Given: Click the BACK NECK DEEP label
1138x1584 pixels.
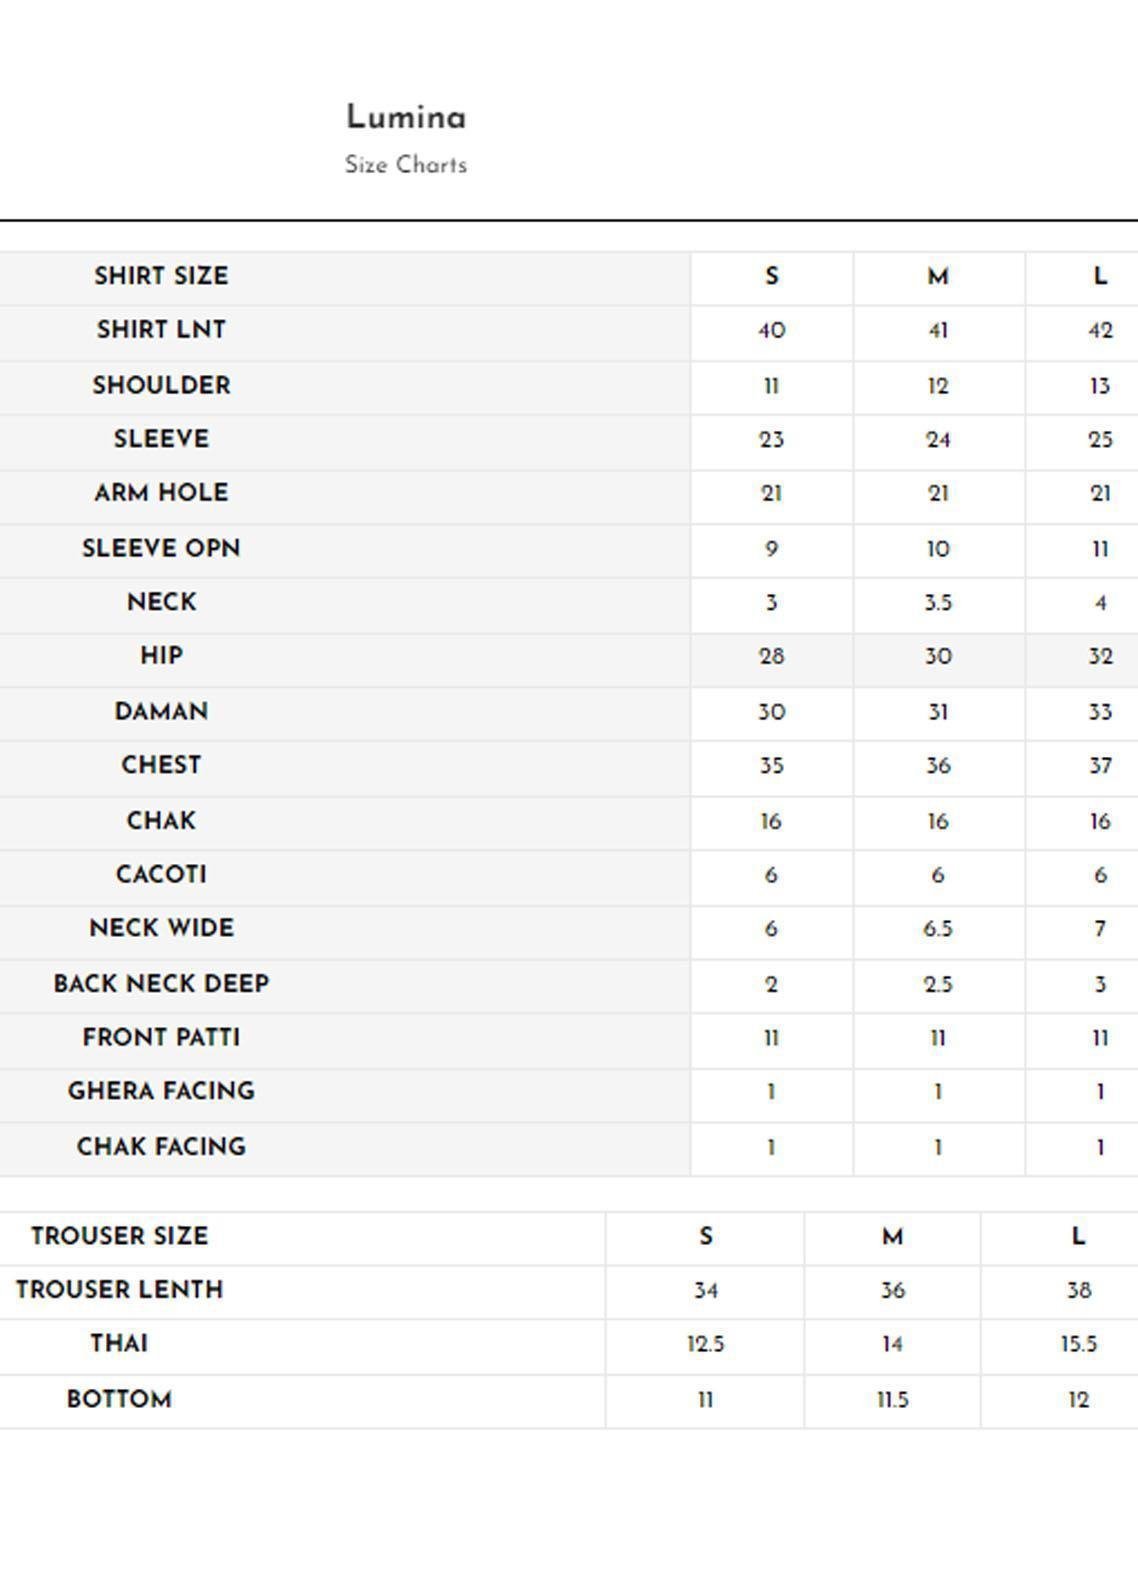Looking at the screenshot, I should [x=161, y=984].
